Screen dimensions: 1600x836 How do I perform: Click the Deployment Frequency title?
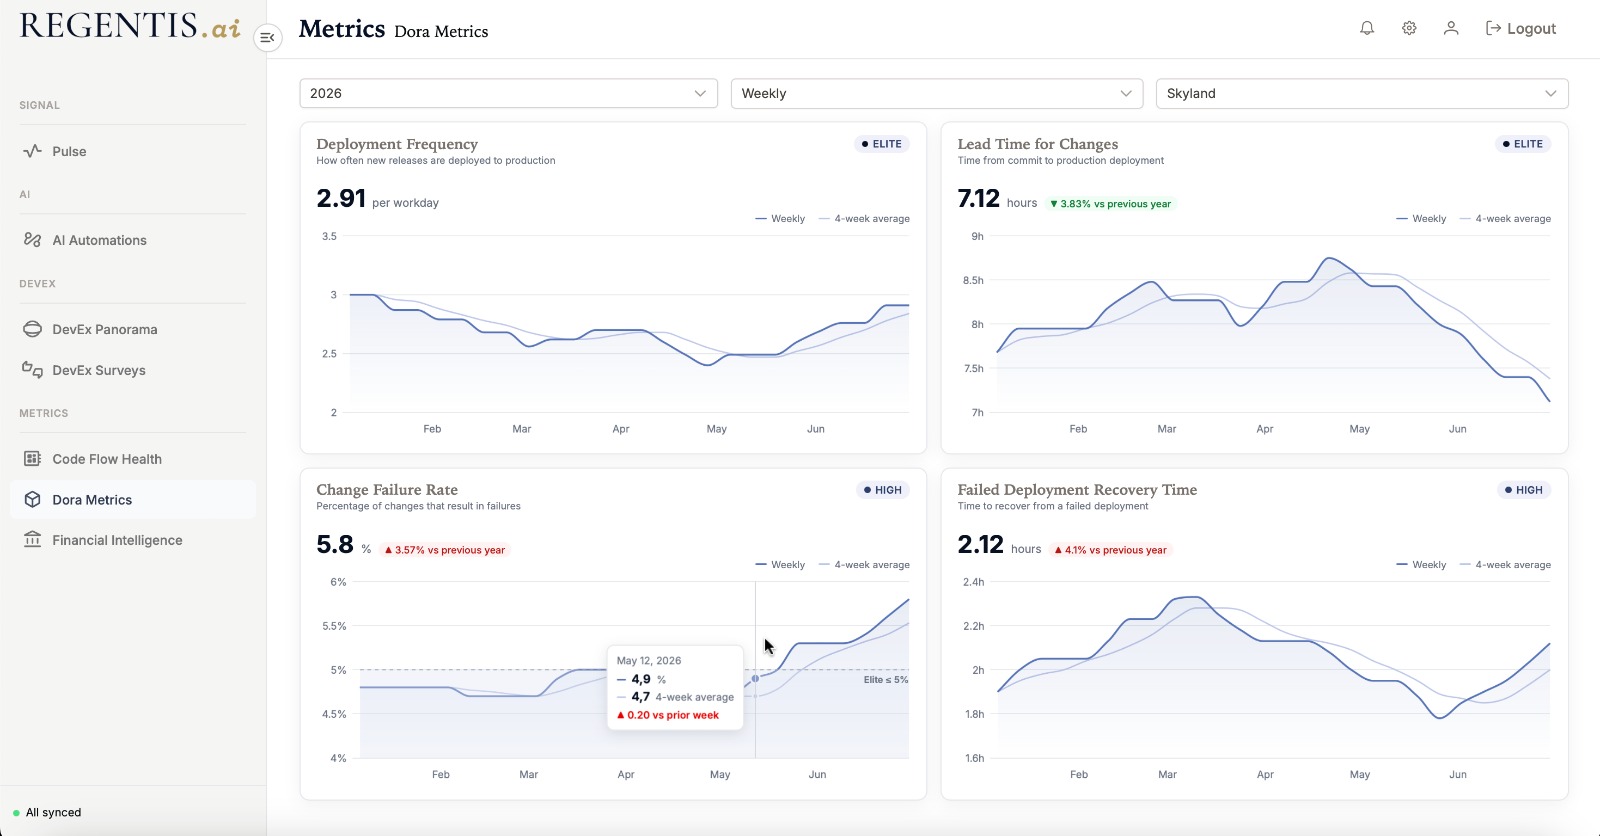coord(397,144)
